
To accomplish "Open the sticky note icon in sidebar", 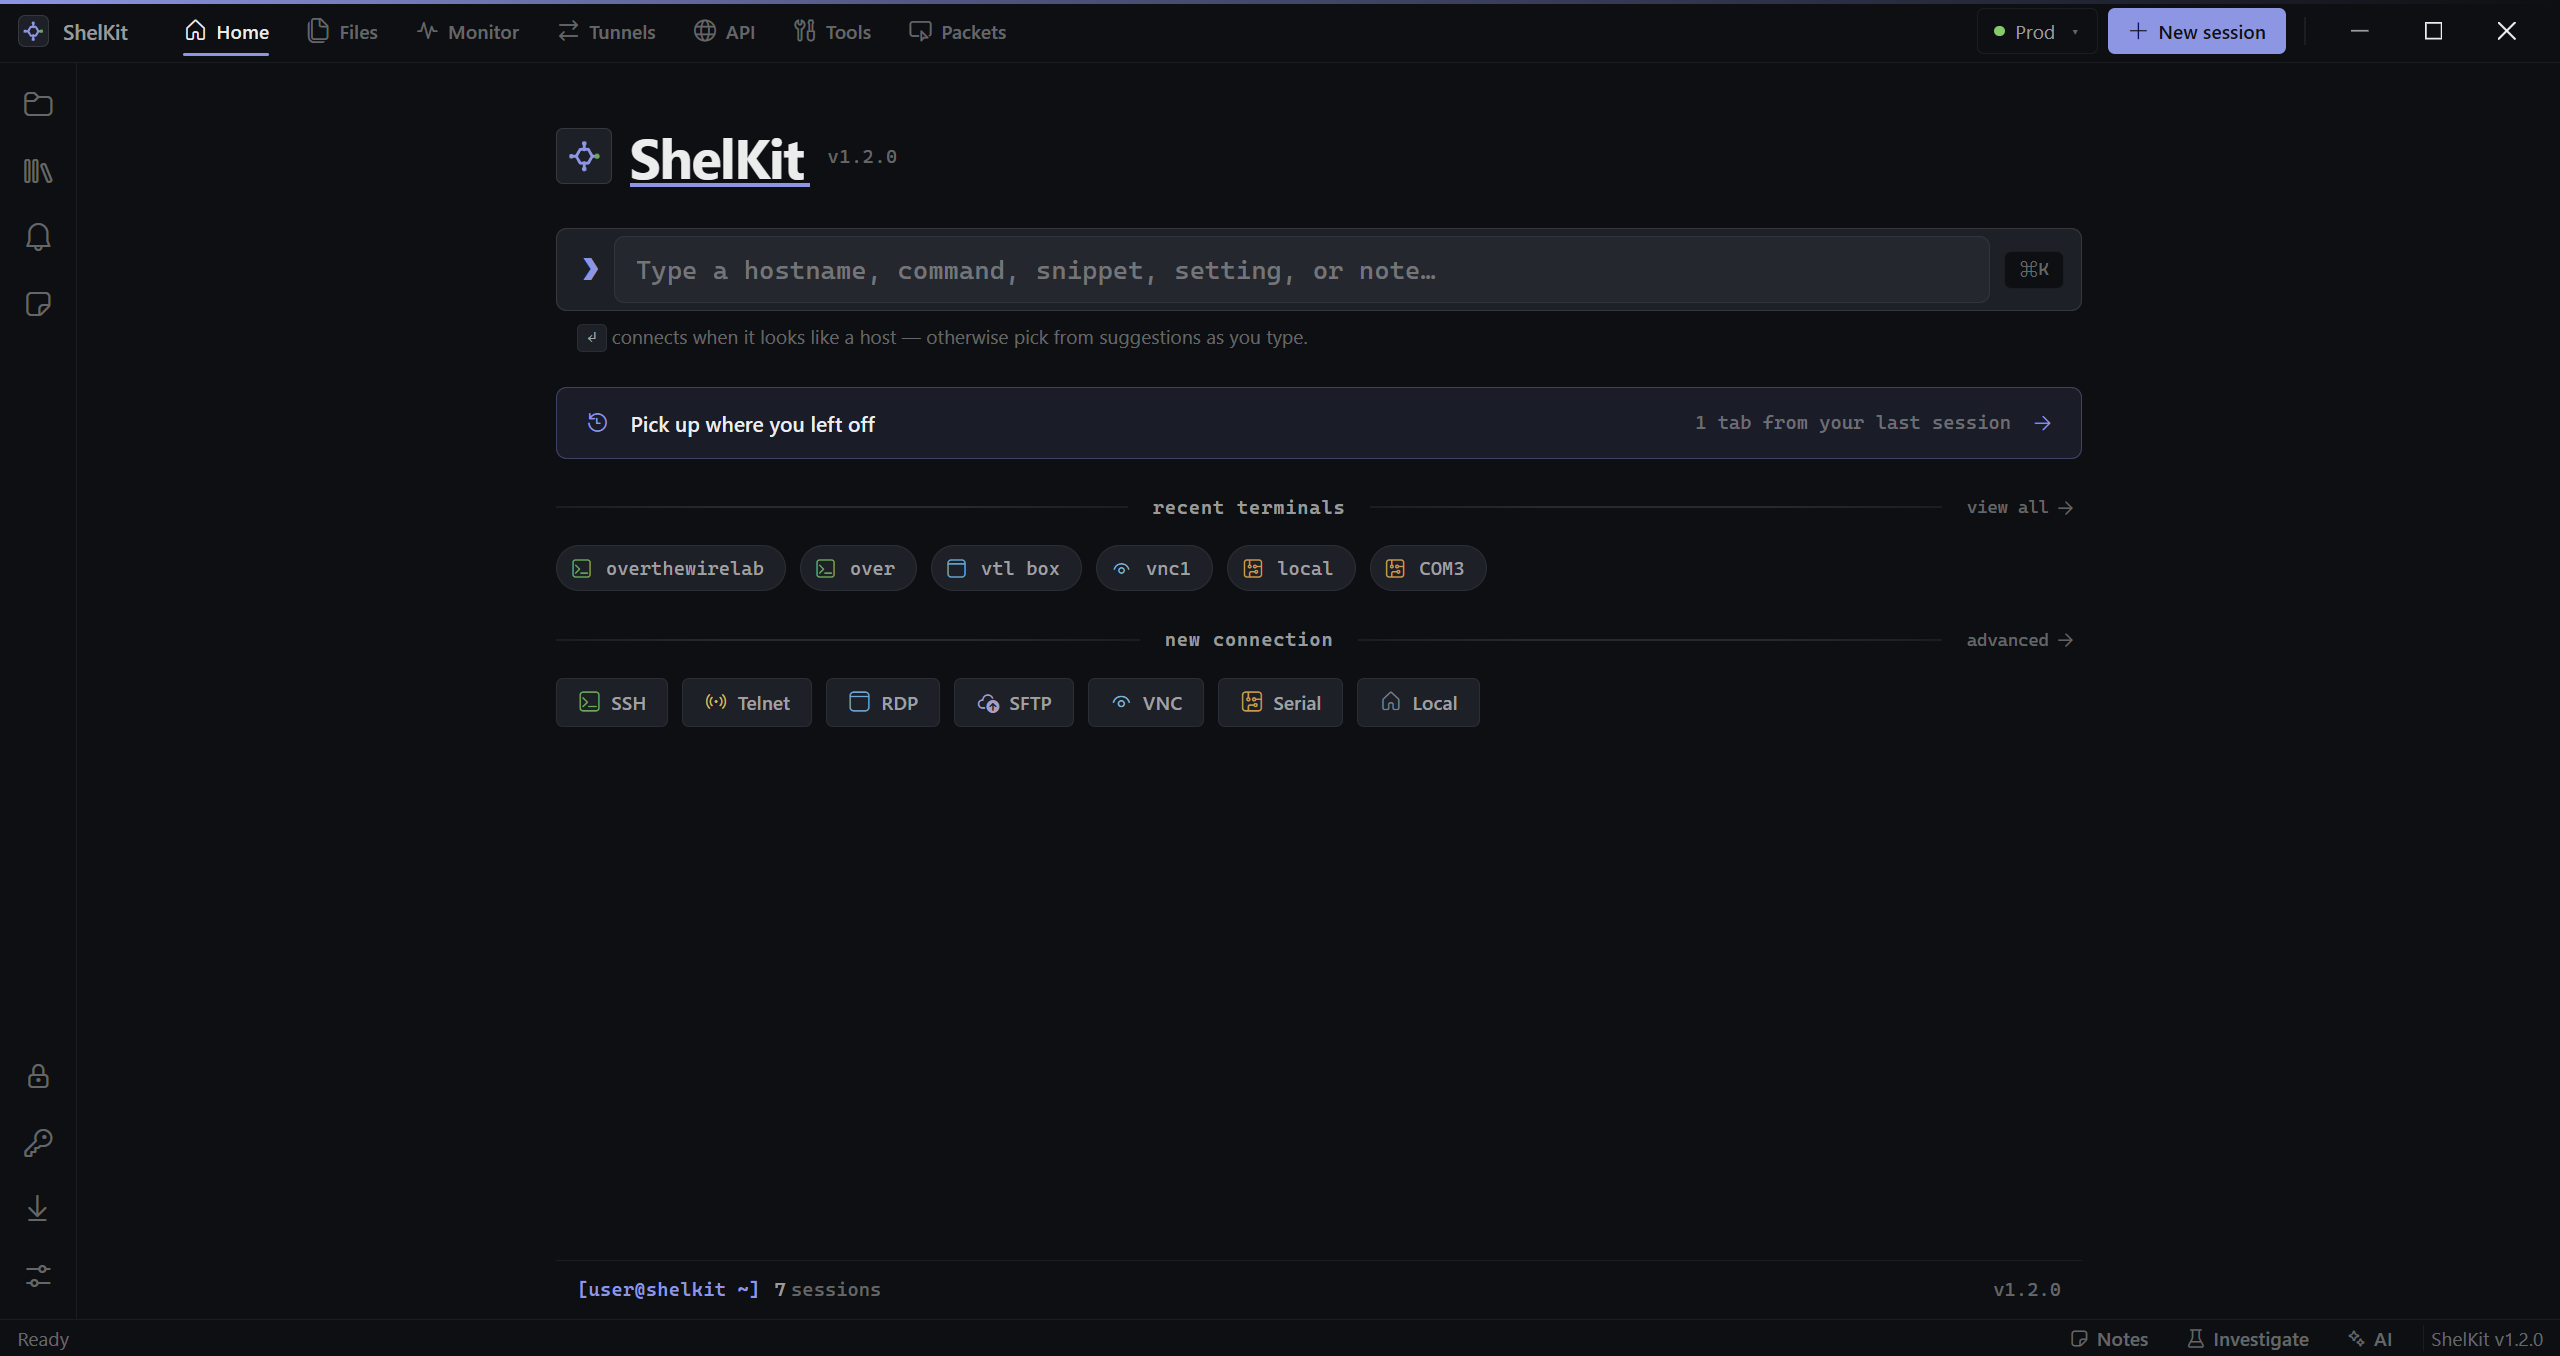I will click(x=38, y=304).
